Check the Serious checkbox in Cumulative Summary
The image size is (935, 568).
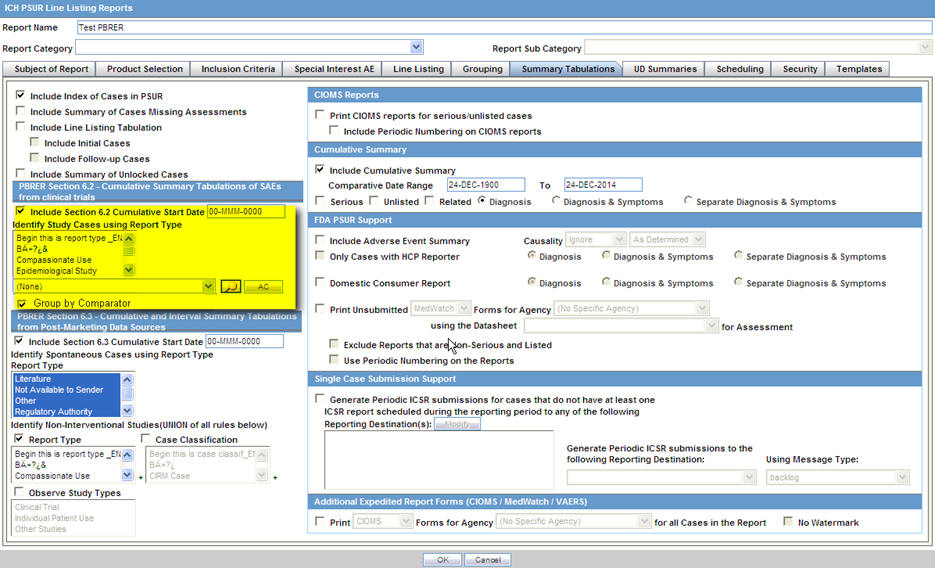click(x=320, y=201)
